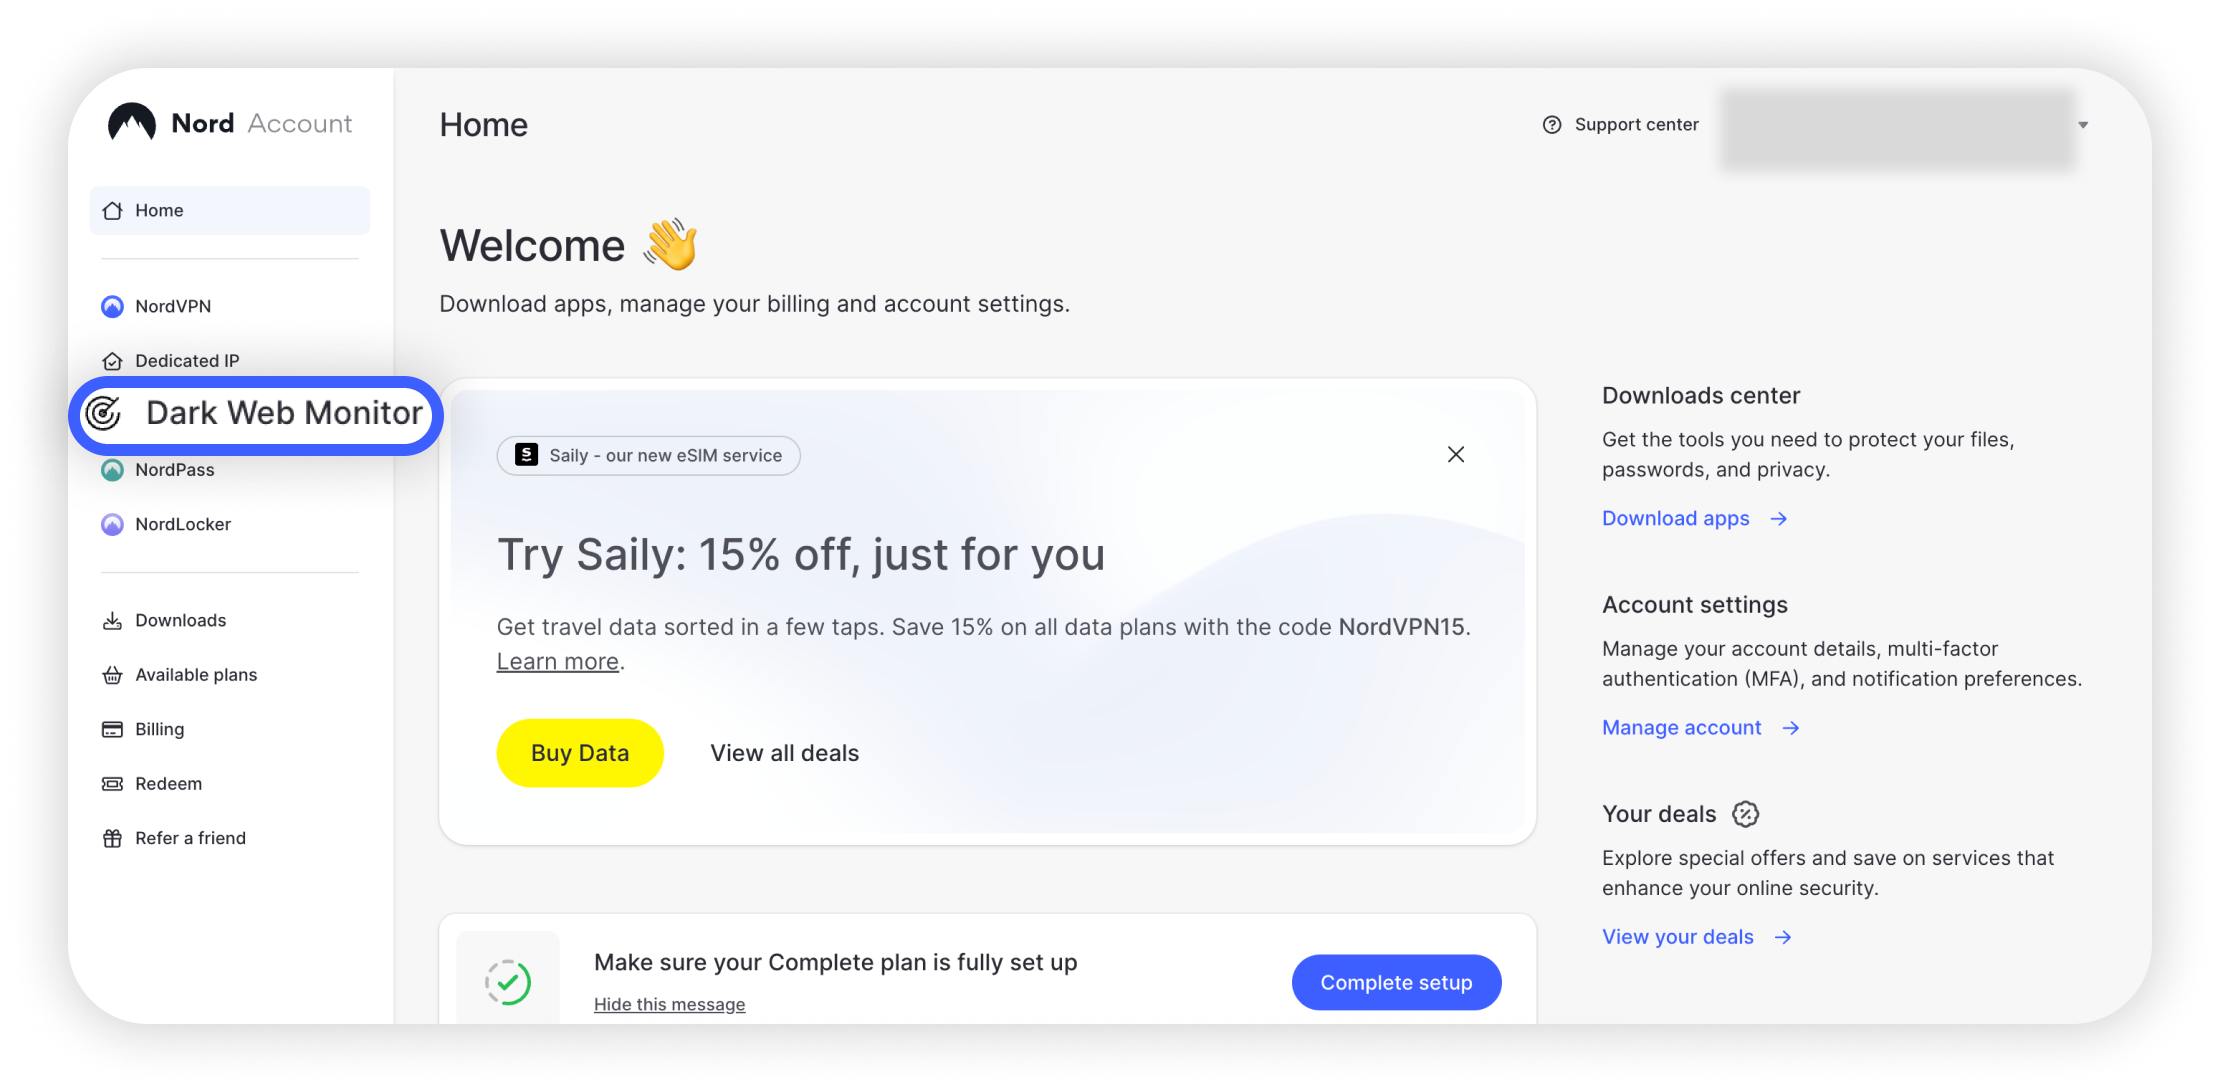Dismiss the Saily promotion card
Viewport: 2220px width, 1092px height.
(x=1456, y=455)
